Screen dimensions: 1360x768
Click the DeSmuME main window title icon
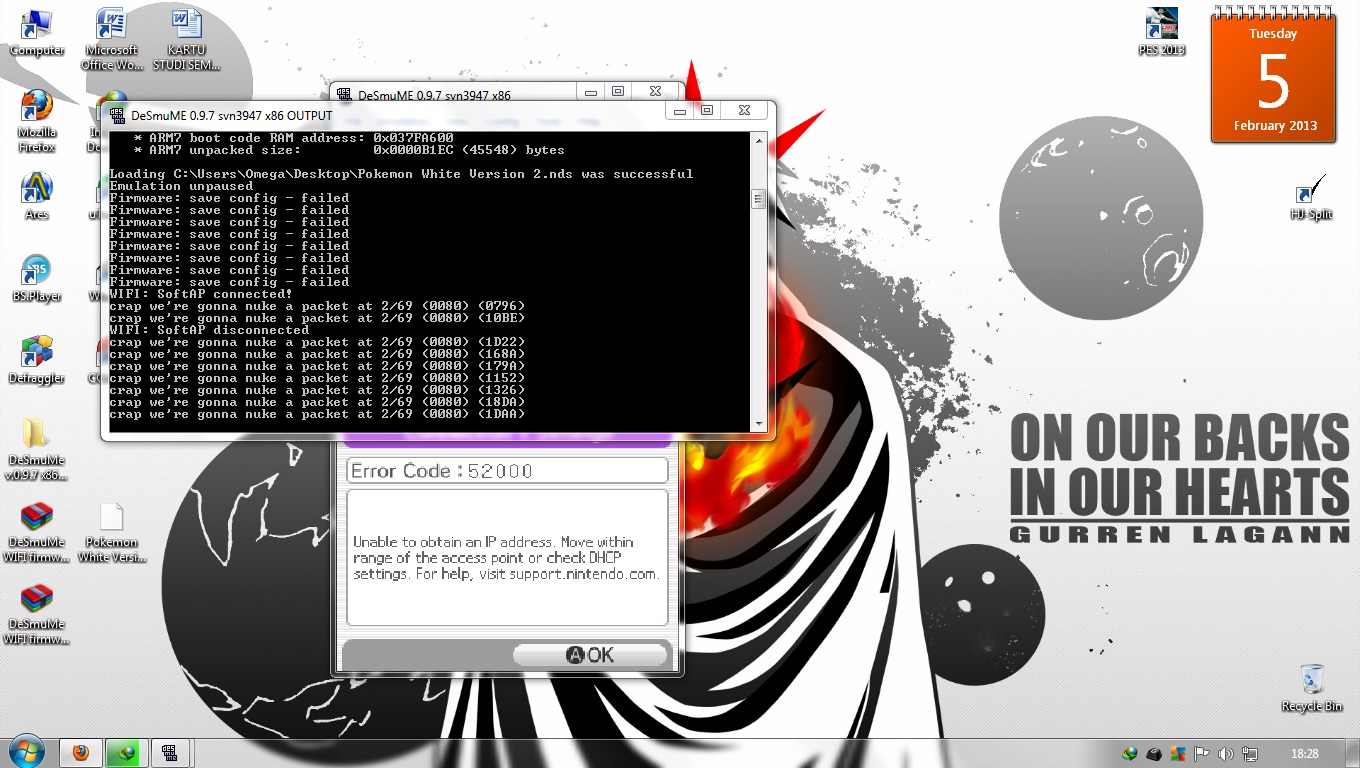click(345, 96)
